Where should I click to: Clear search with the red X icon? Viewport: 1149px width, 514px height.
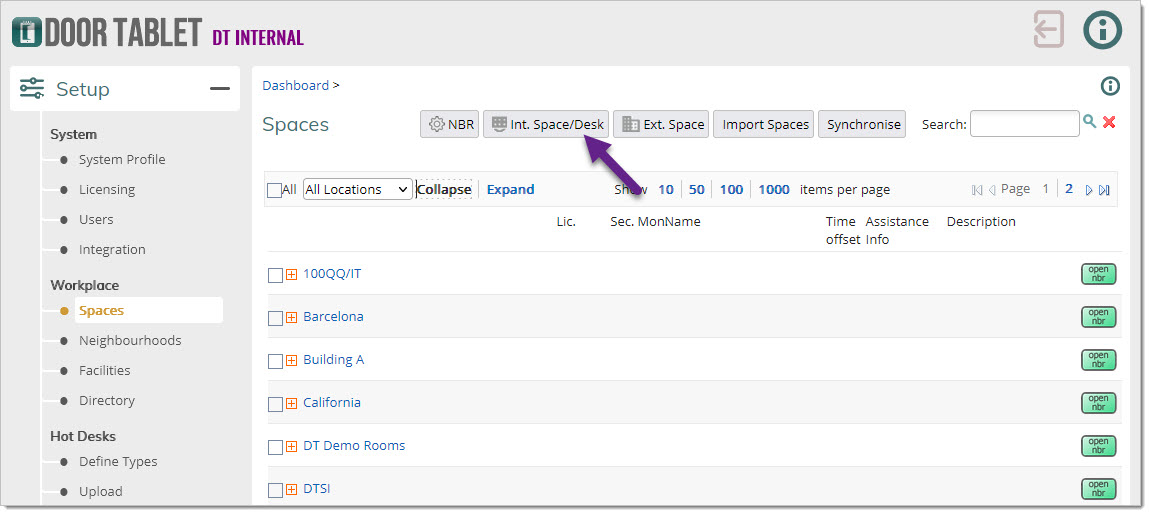tap(1109, 122)
